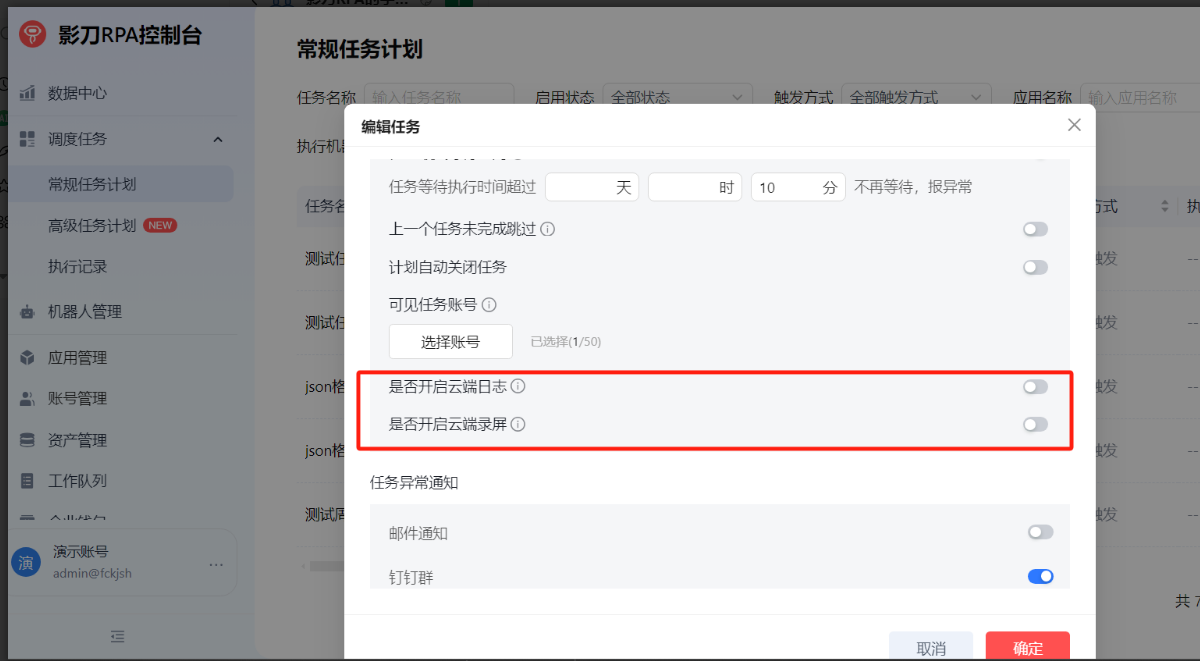This screenshot has width=1200, height=661.
Task: Click the NEW badge beside 高级任务计划
Action: (160, 226)
